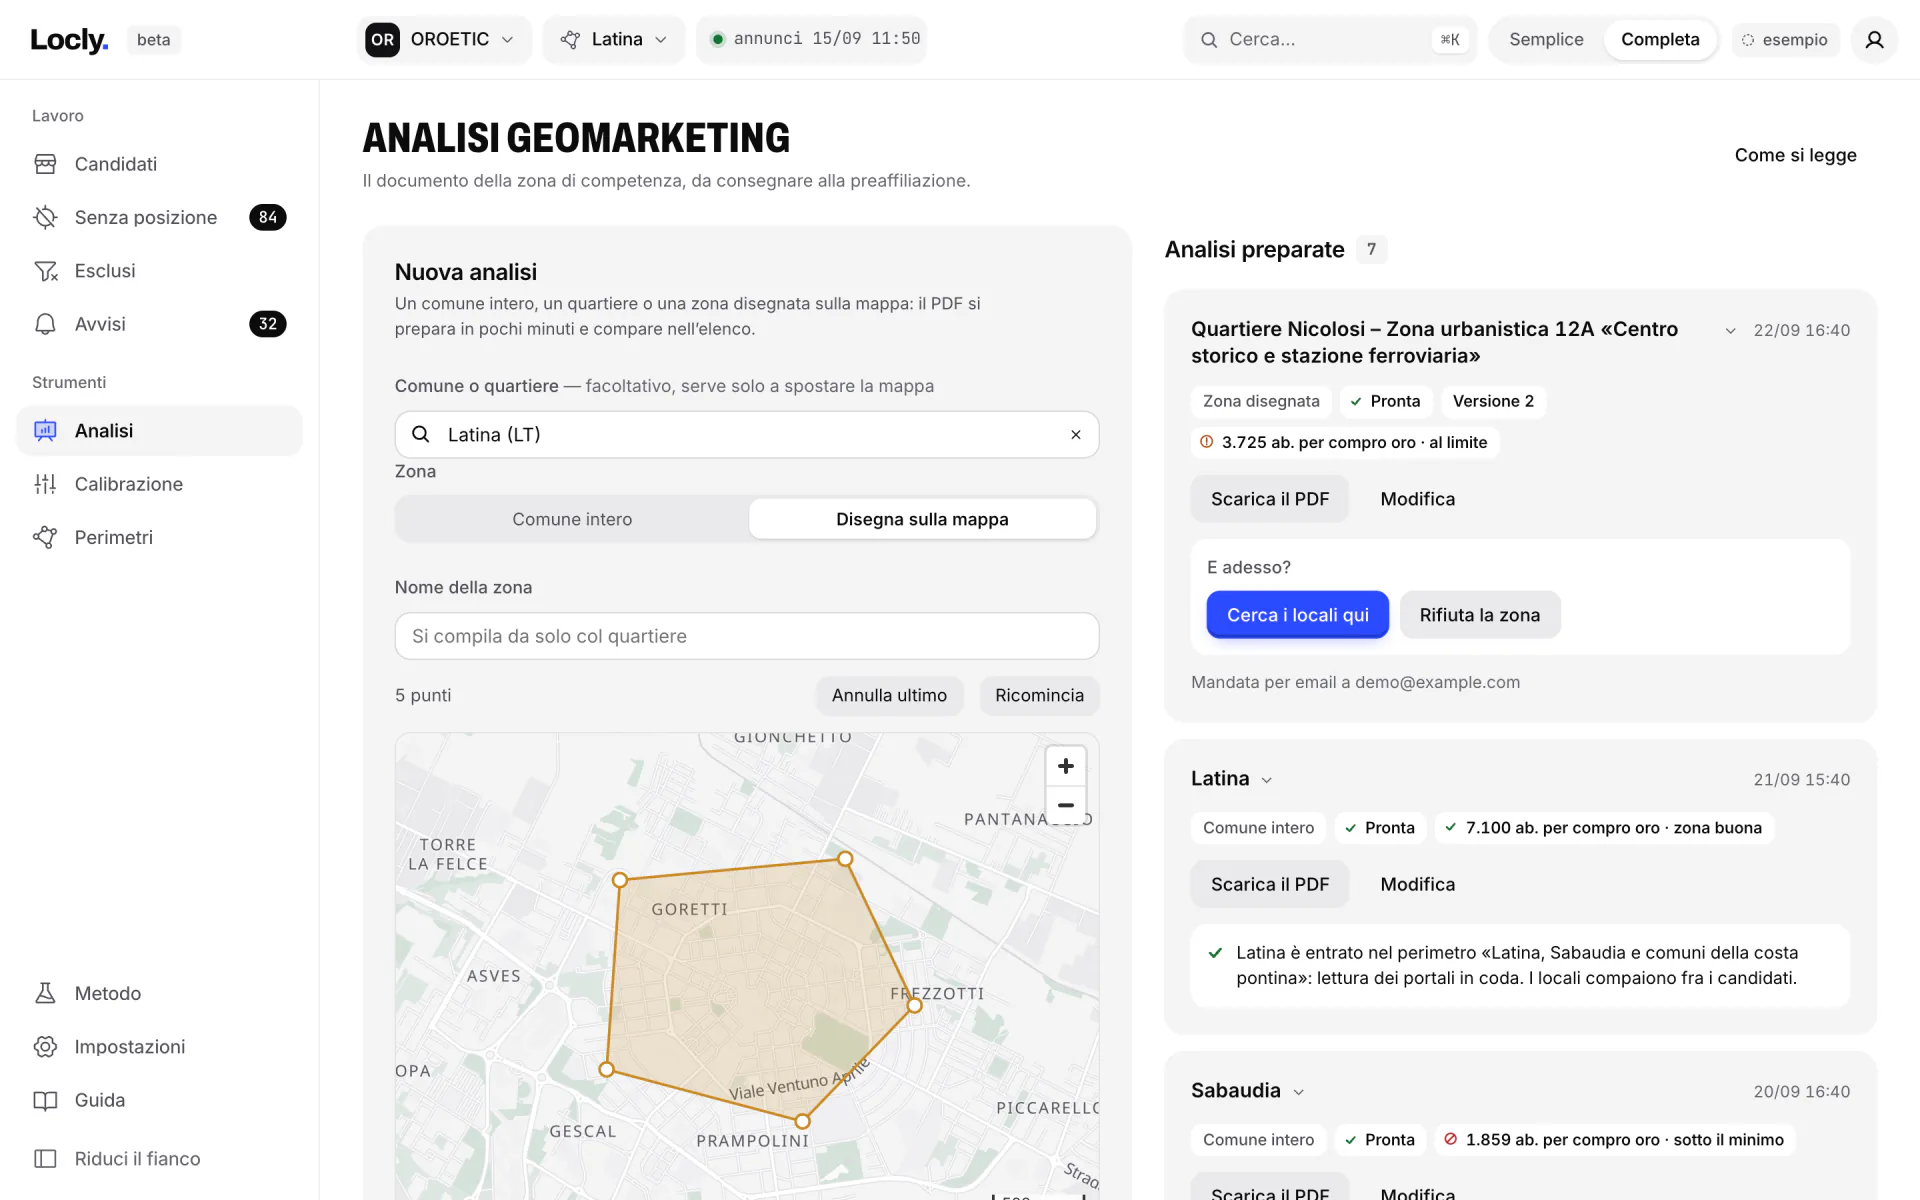Click the polygon vertex near Frezzotti
The width and height of the screenshot is (1920, 1200).
(914, 1006)
